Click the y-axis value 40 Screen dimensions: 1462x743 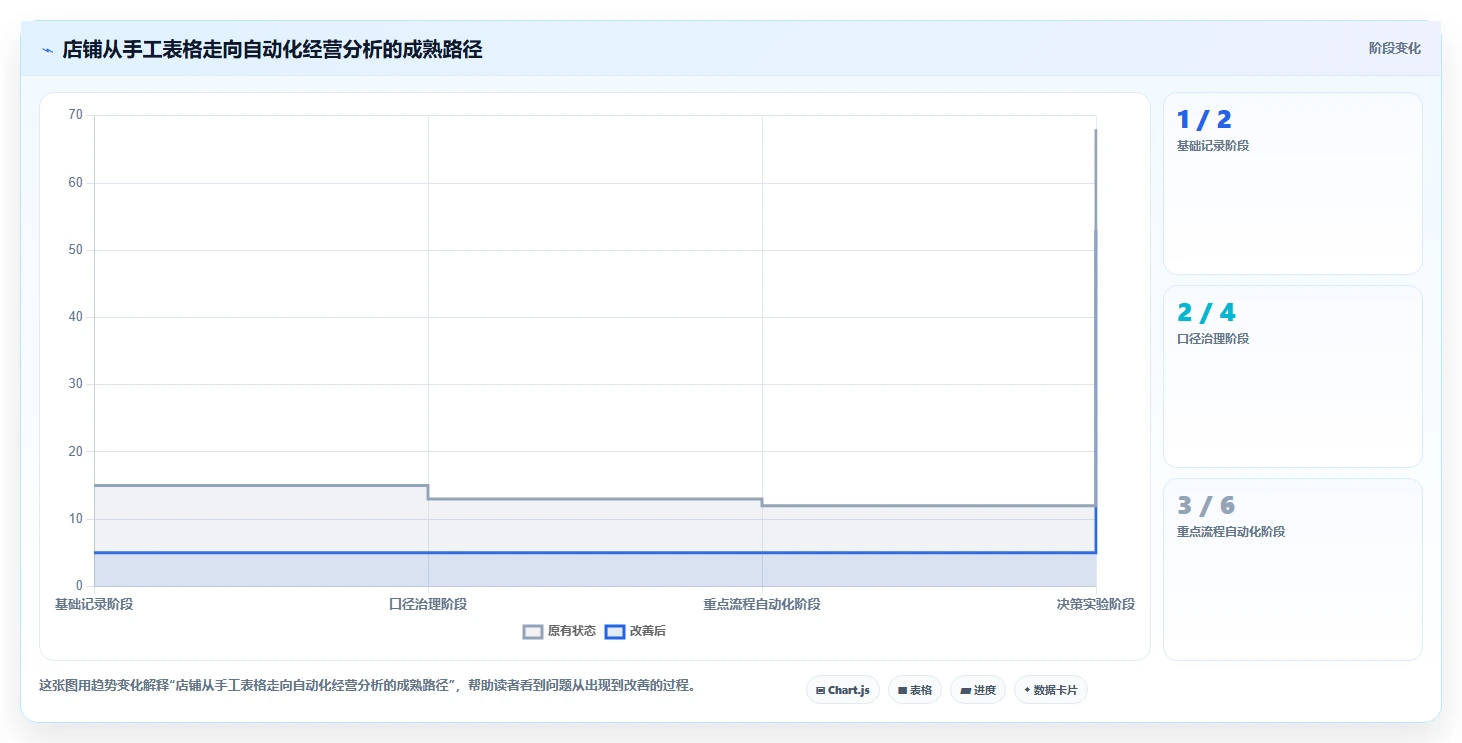[76, 317]
